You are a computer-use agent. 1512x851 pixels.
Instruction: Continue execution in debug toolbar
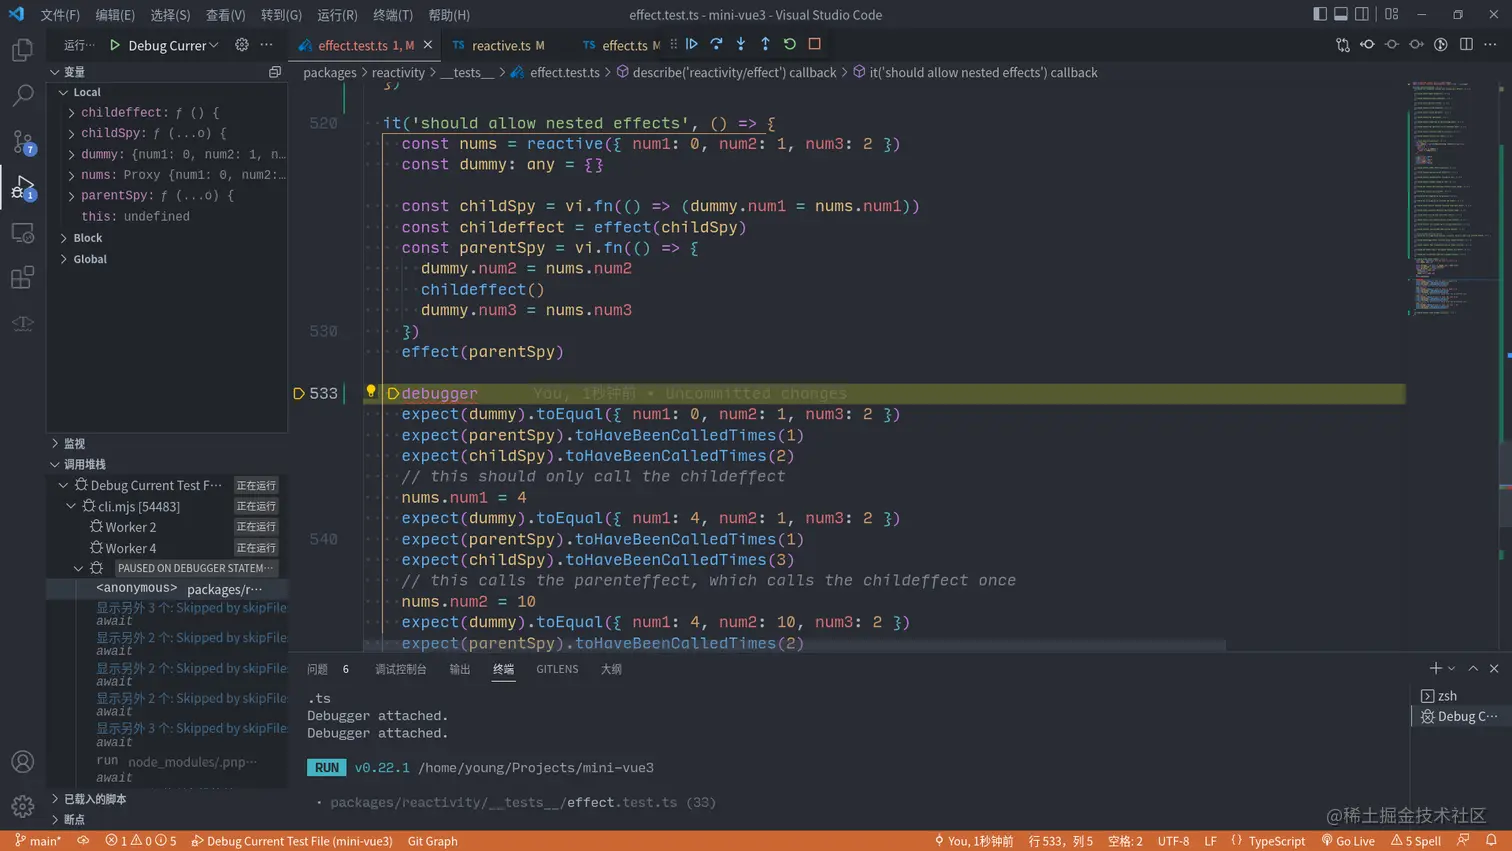692,44
